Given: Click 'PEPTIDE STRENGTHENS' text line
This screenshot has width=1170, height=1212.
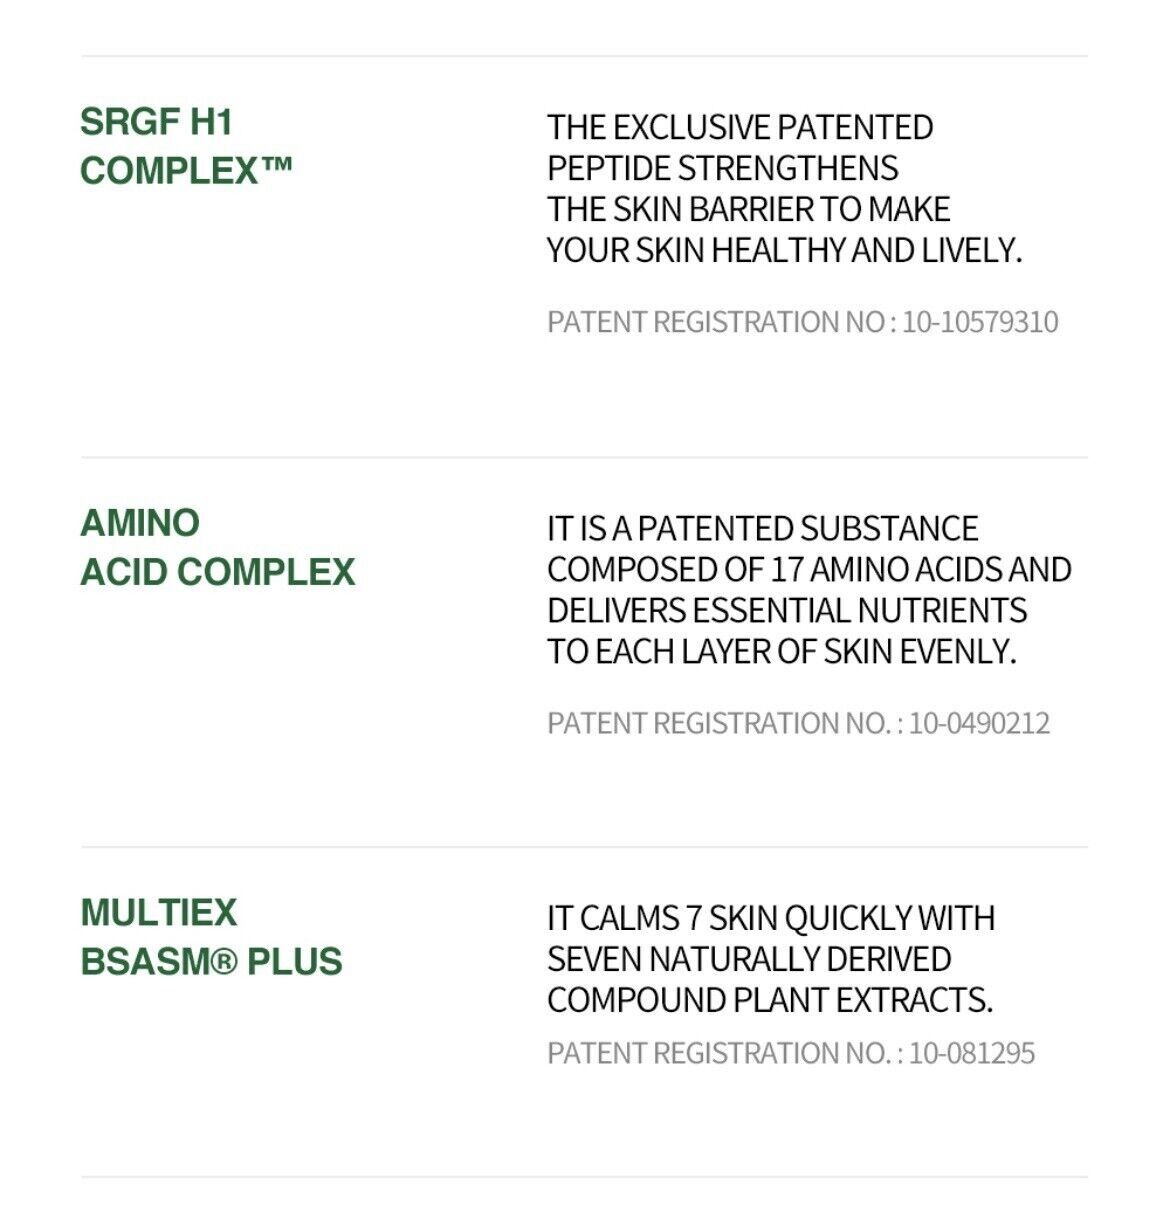Looking at the screenshot, I should [x=722, y=168].
